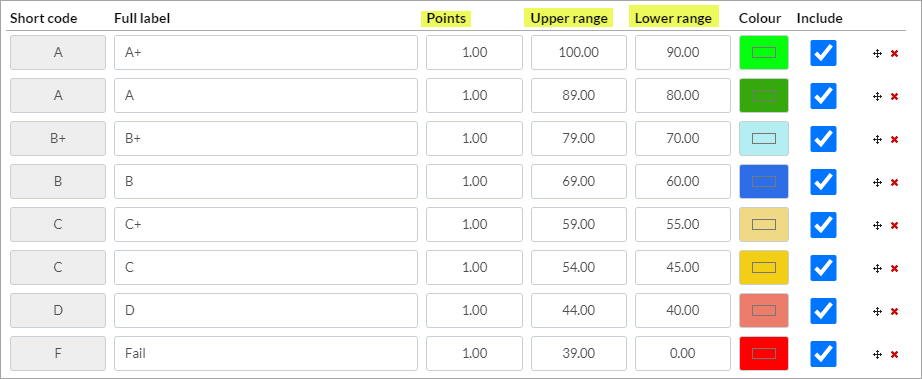The image size is (922, 379).
Task: Click the Upper range field showing 100.00
Action: point(579,53)
